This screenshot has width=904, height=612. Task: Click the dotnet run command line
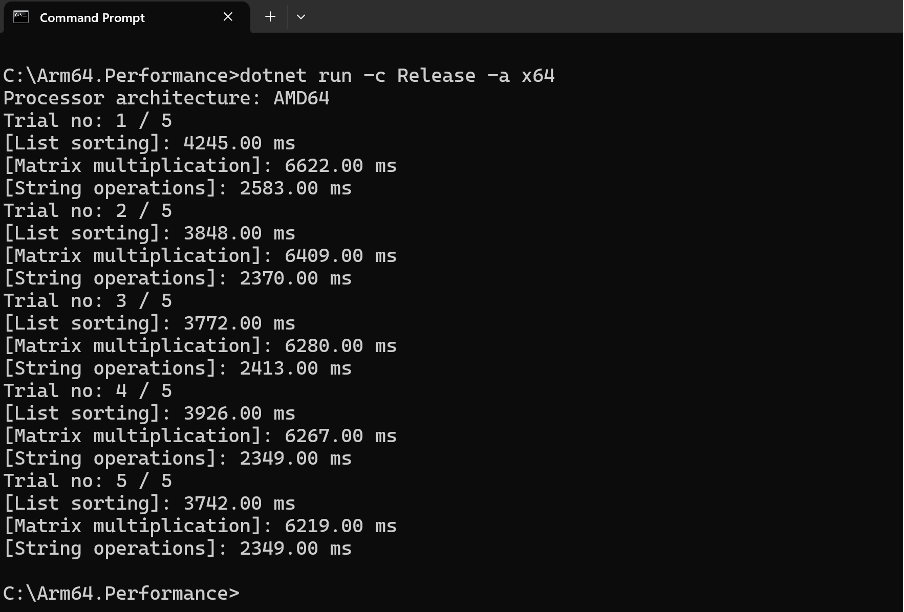point(279,75)
